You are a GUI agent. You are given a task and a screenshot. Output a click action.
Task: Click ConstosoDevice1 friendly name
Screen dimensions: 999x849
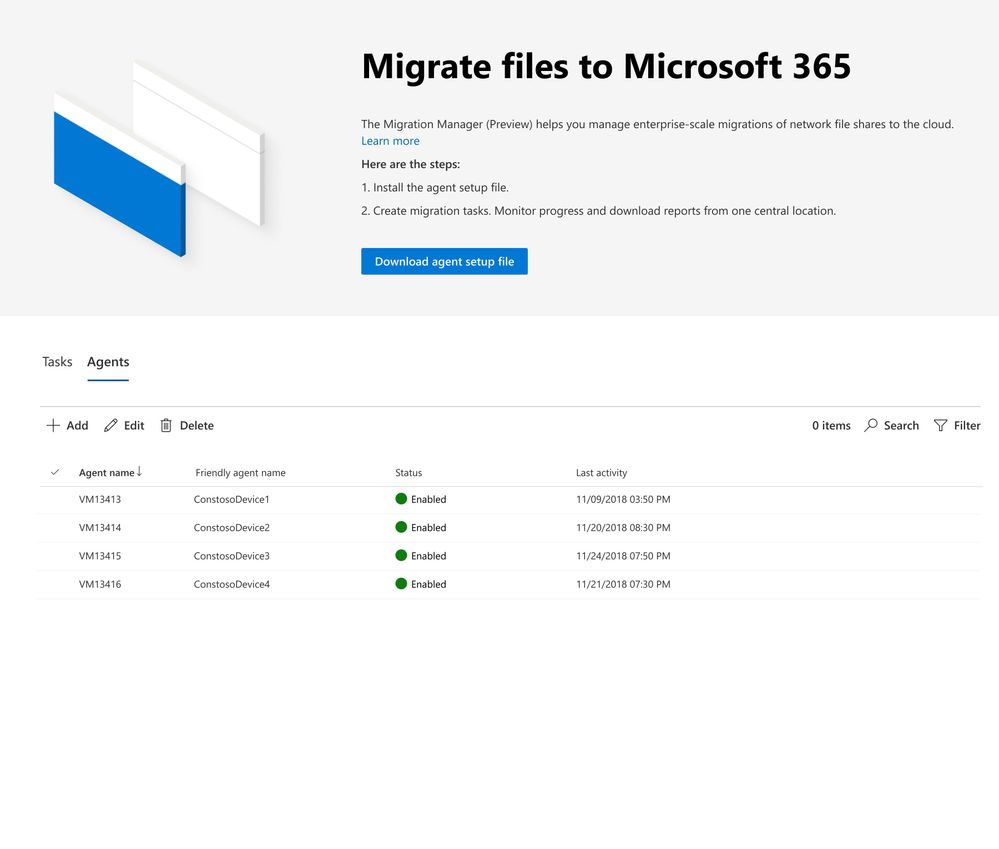tap(232, 499)
